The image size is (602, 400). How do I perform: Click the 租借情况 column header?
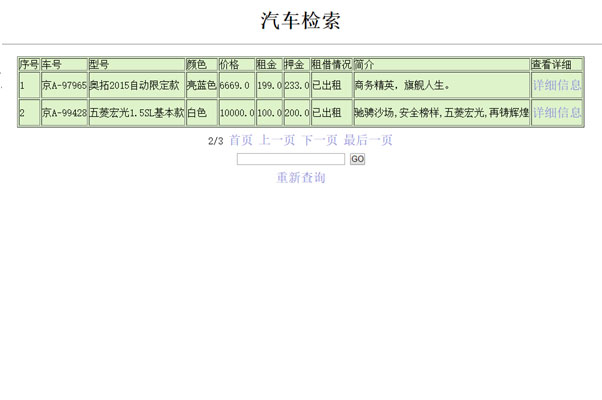(x=331, y=64)
